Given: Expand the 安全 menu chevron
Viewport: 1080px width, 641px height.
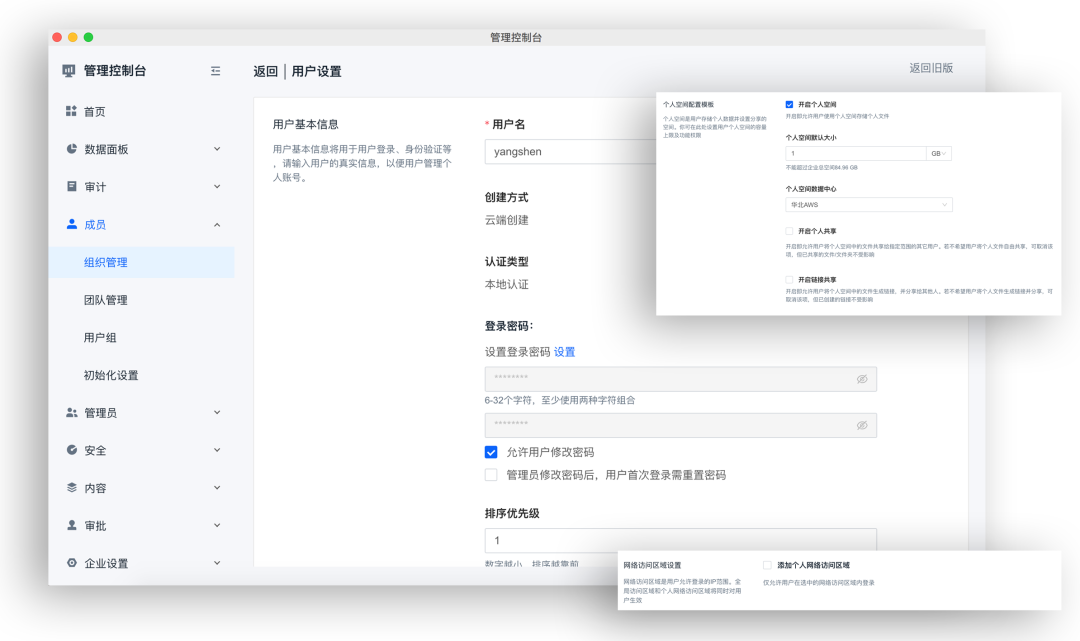Looking at the screenshot, I should tap(217, 450).
